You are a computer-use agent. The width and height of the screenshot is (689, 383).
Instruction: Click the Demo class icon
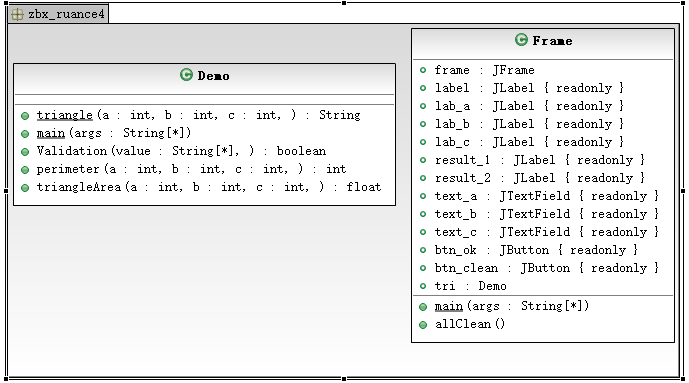186,75
